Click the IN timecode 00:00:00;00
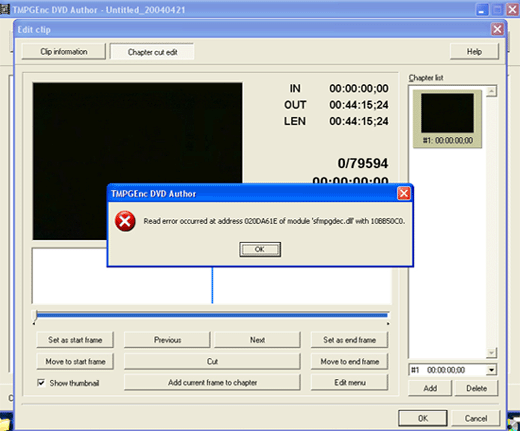 click(359, 88)
